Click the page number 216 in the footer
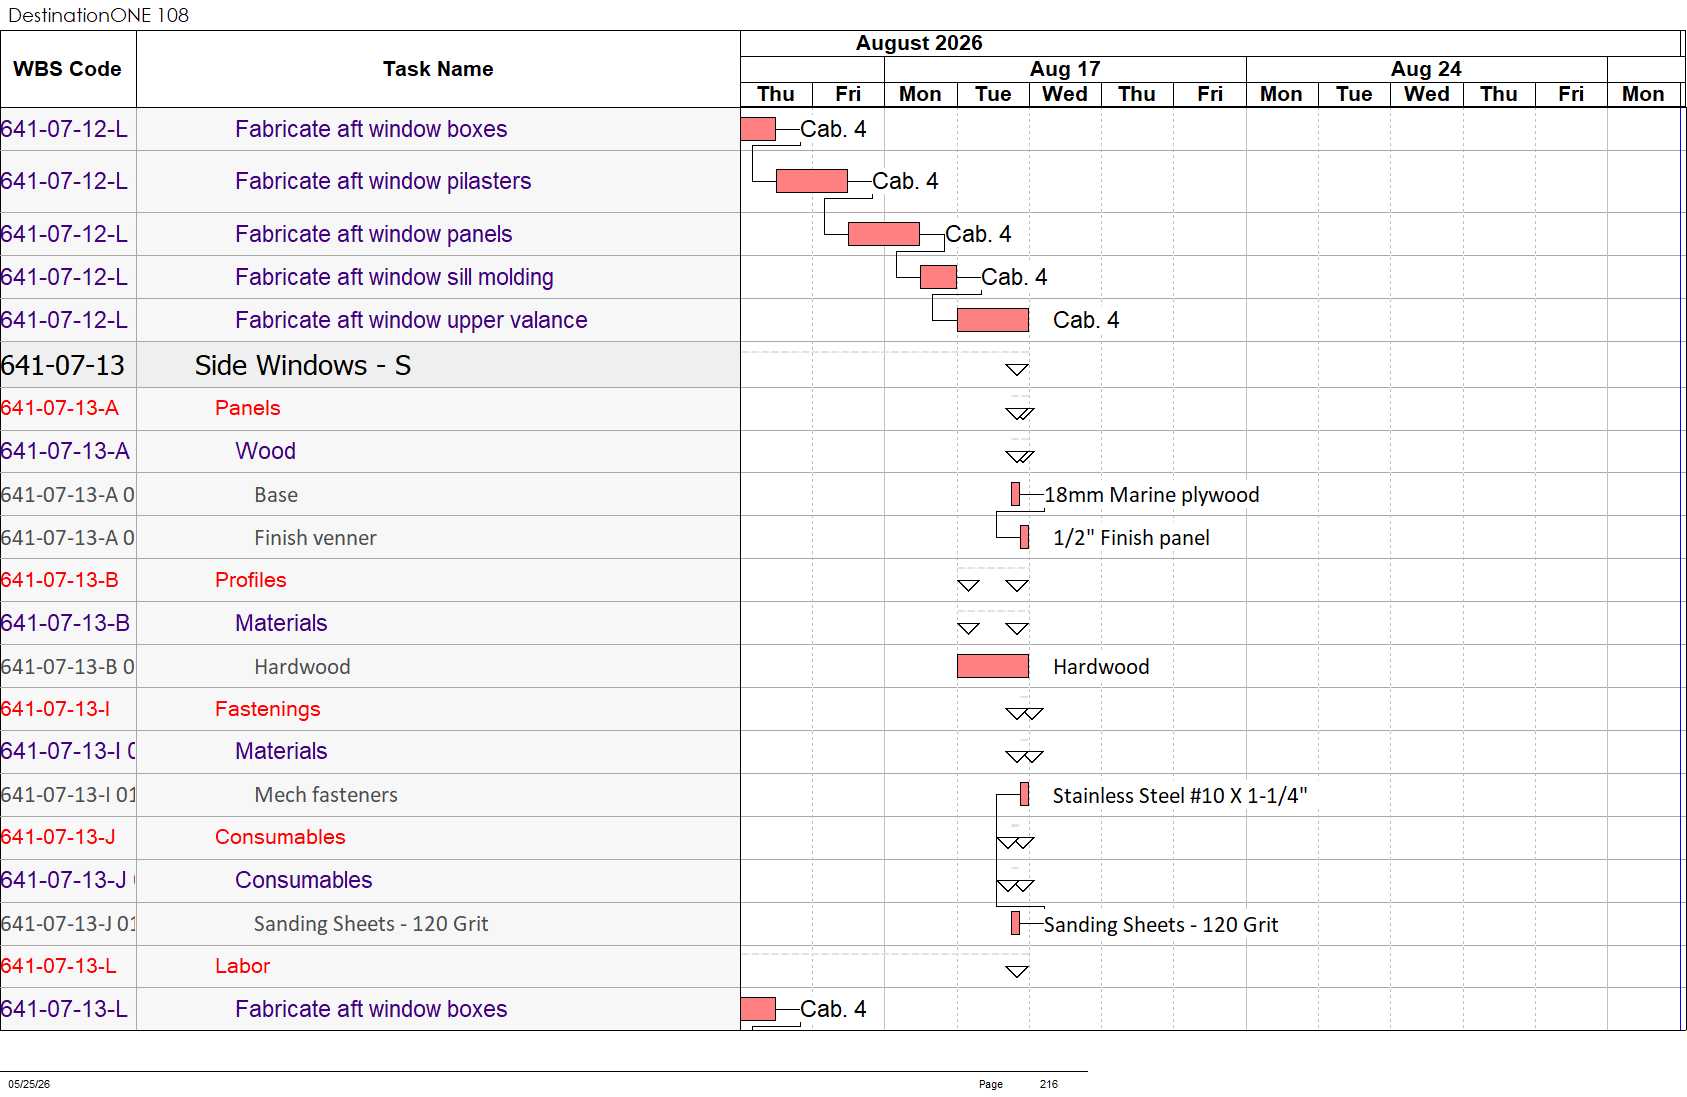 tap(1048, 1084)
